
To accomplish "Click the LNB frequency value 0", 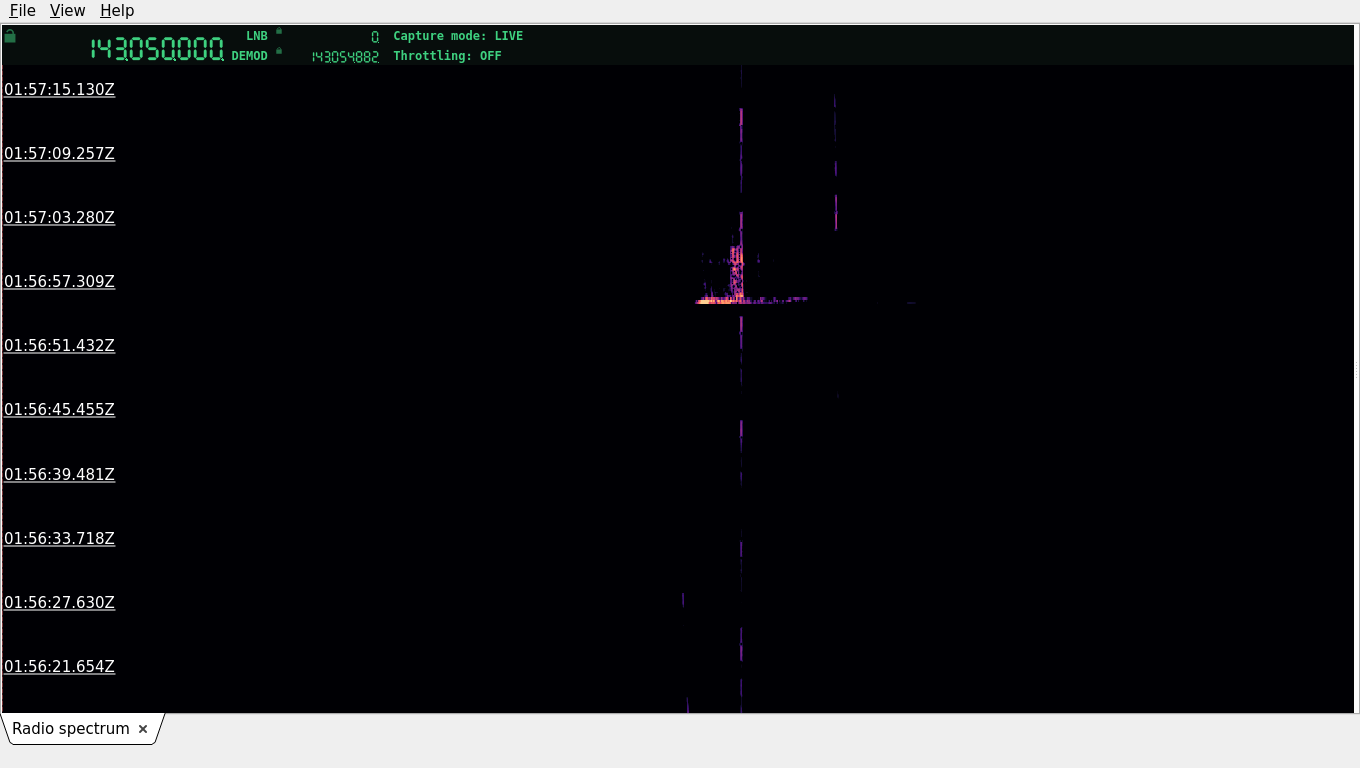I will [375, 37].
